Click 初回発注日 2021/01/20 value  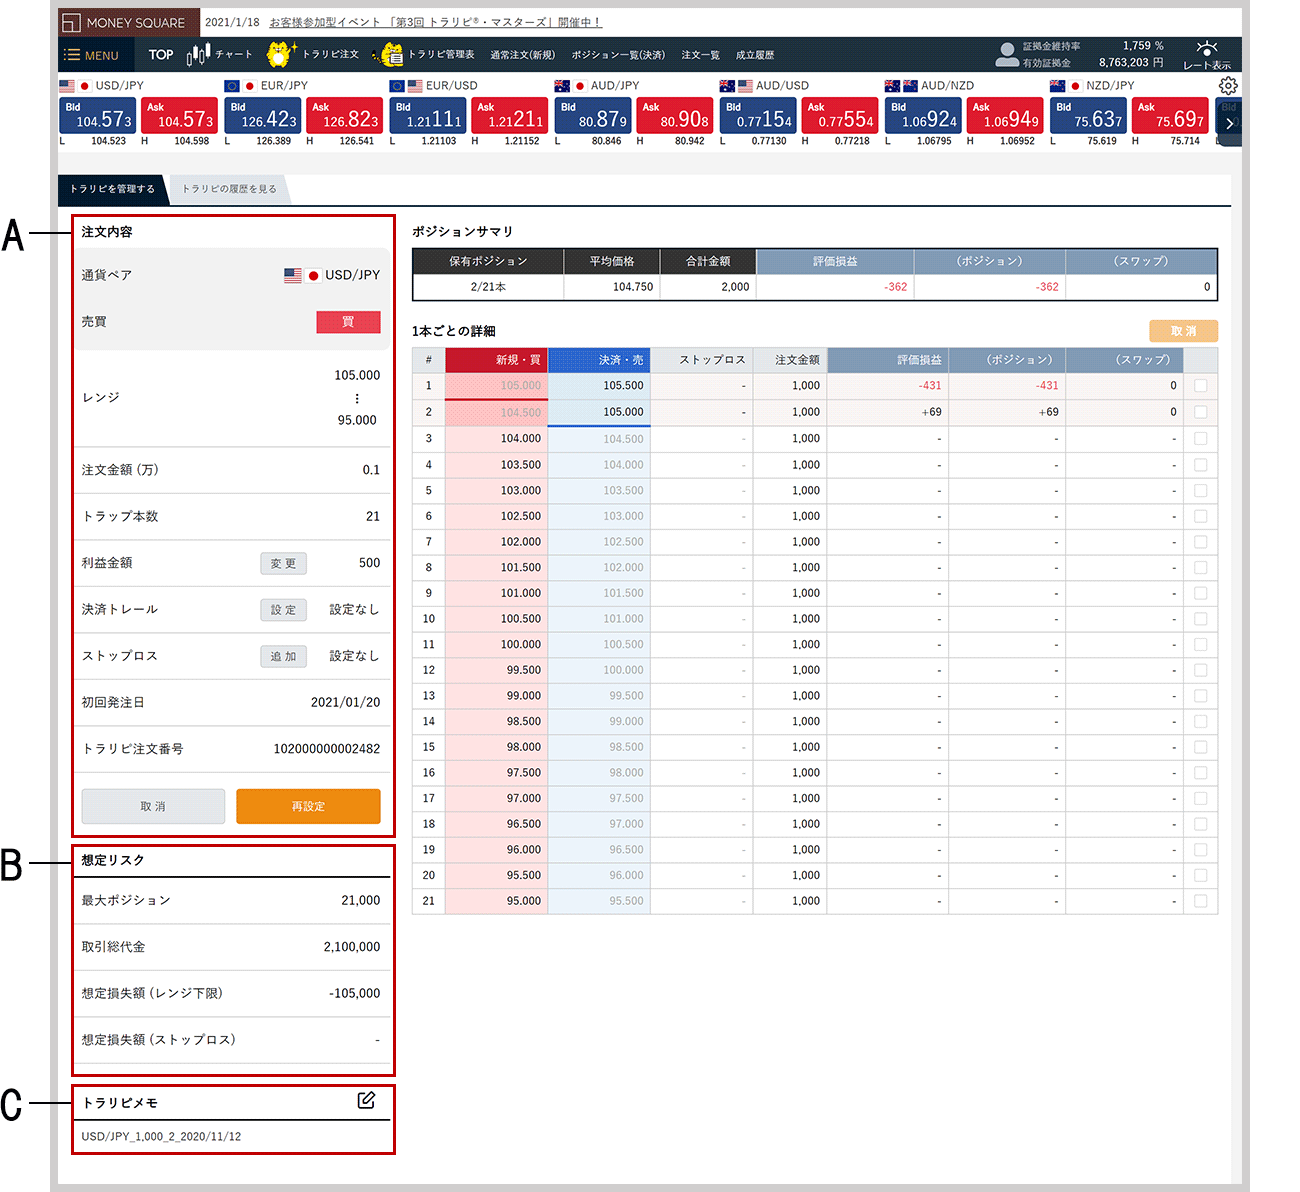click(x=345, y=702)
